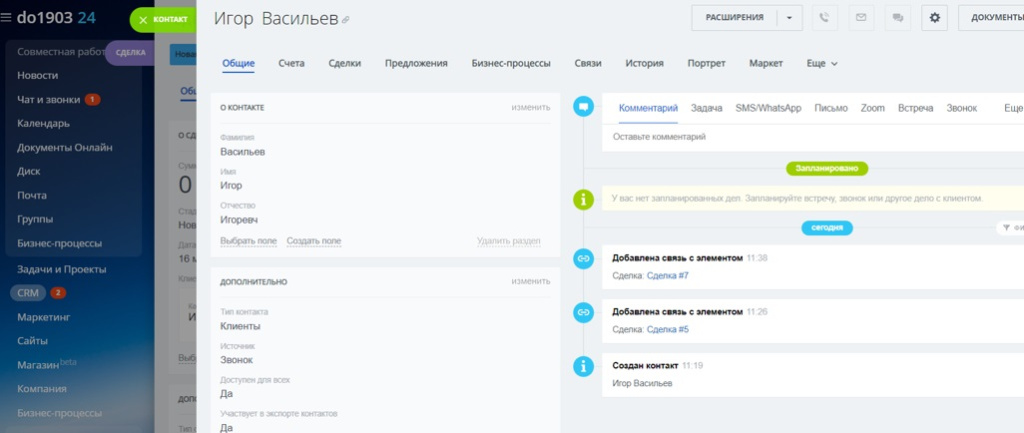Expand the Расширения dropdown arrow
Screen dimensions: 1024x433
point(789,18)
